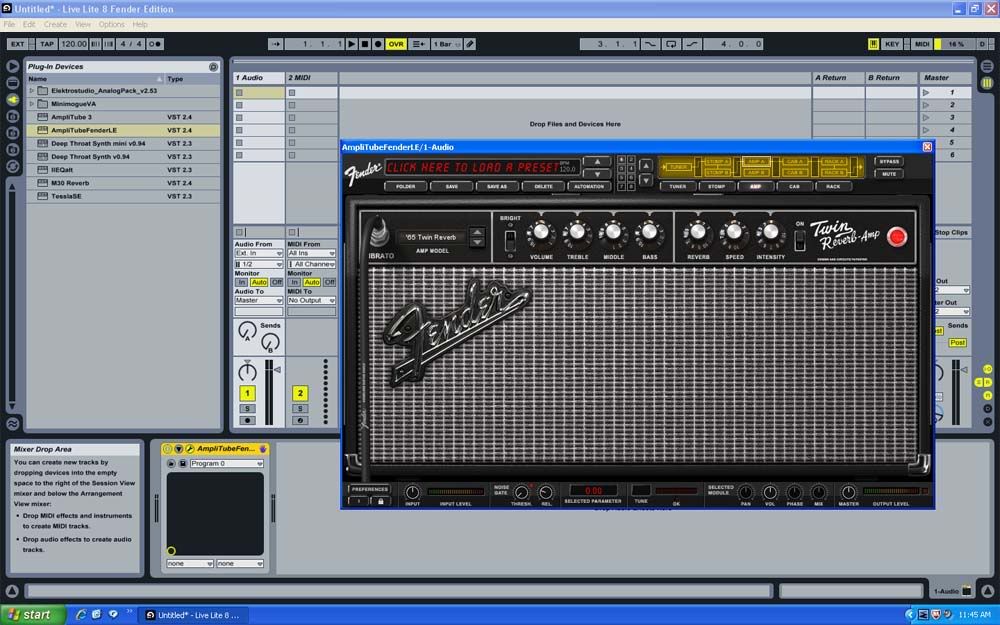1000x625 pixels.
Task: Click the 120.00 tempo field
Action: tap(73, 44)
